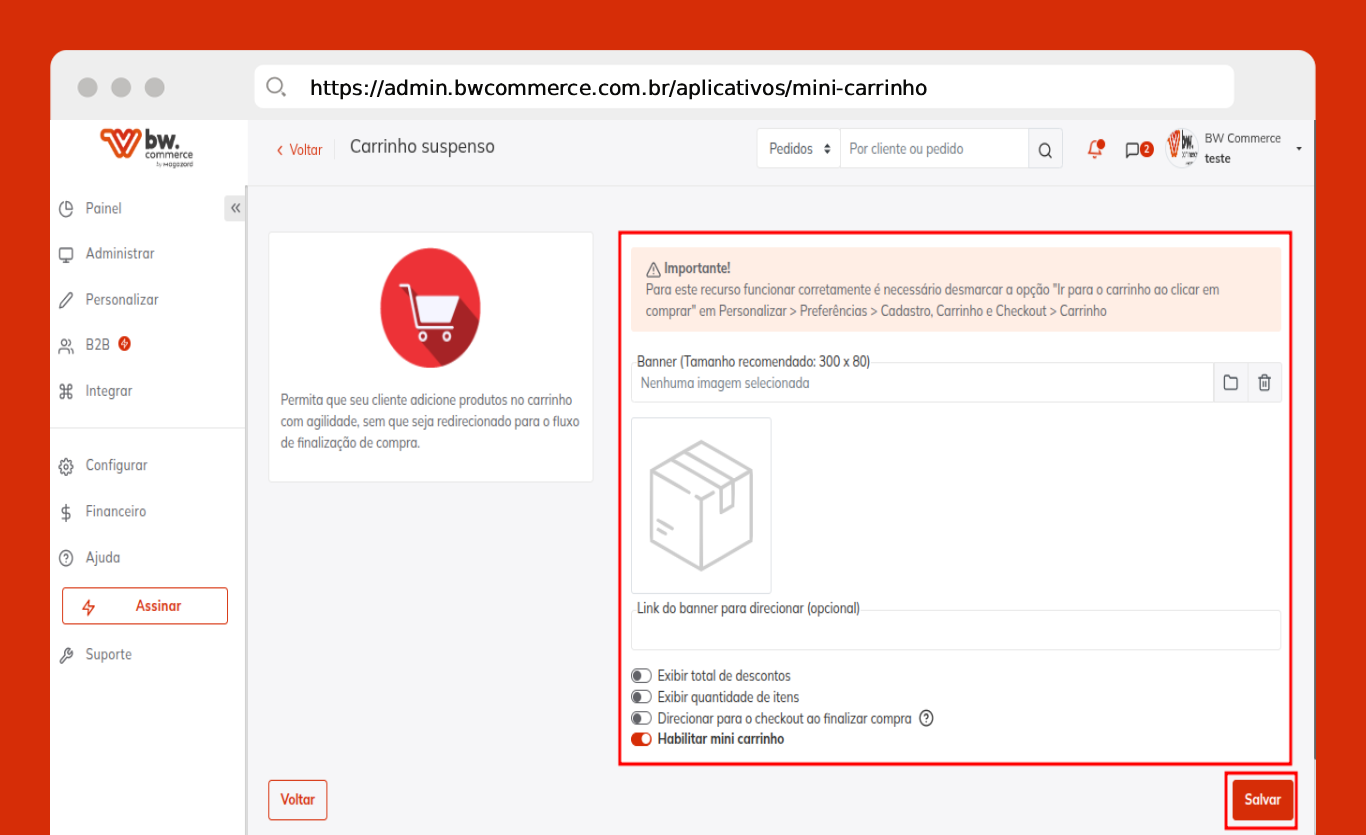This screenshot has width=1366, height=835.
Task: Click the BW Commerce account avatar
Action: coord(1183,148)
